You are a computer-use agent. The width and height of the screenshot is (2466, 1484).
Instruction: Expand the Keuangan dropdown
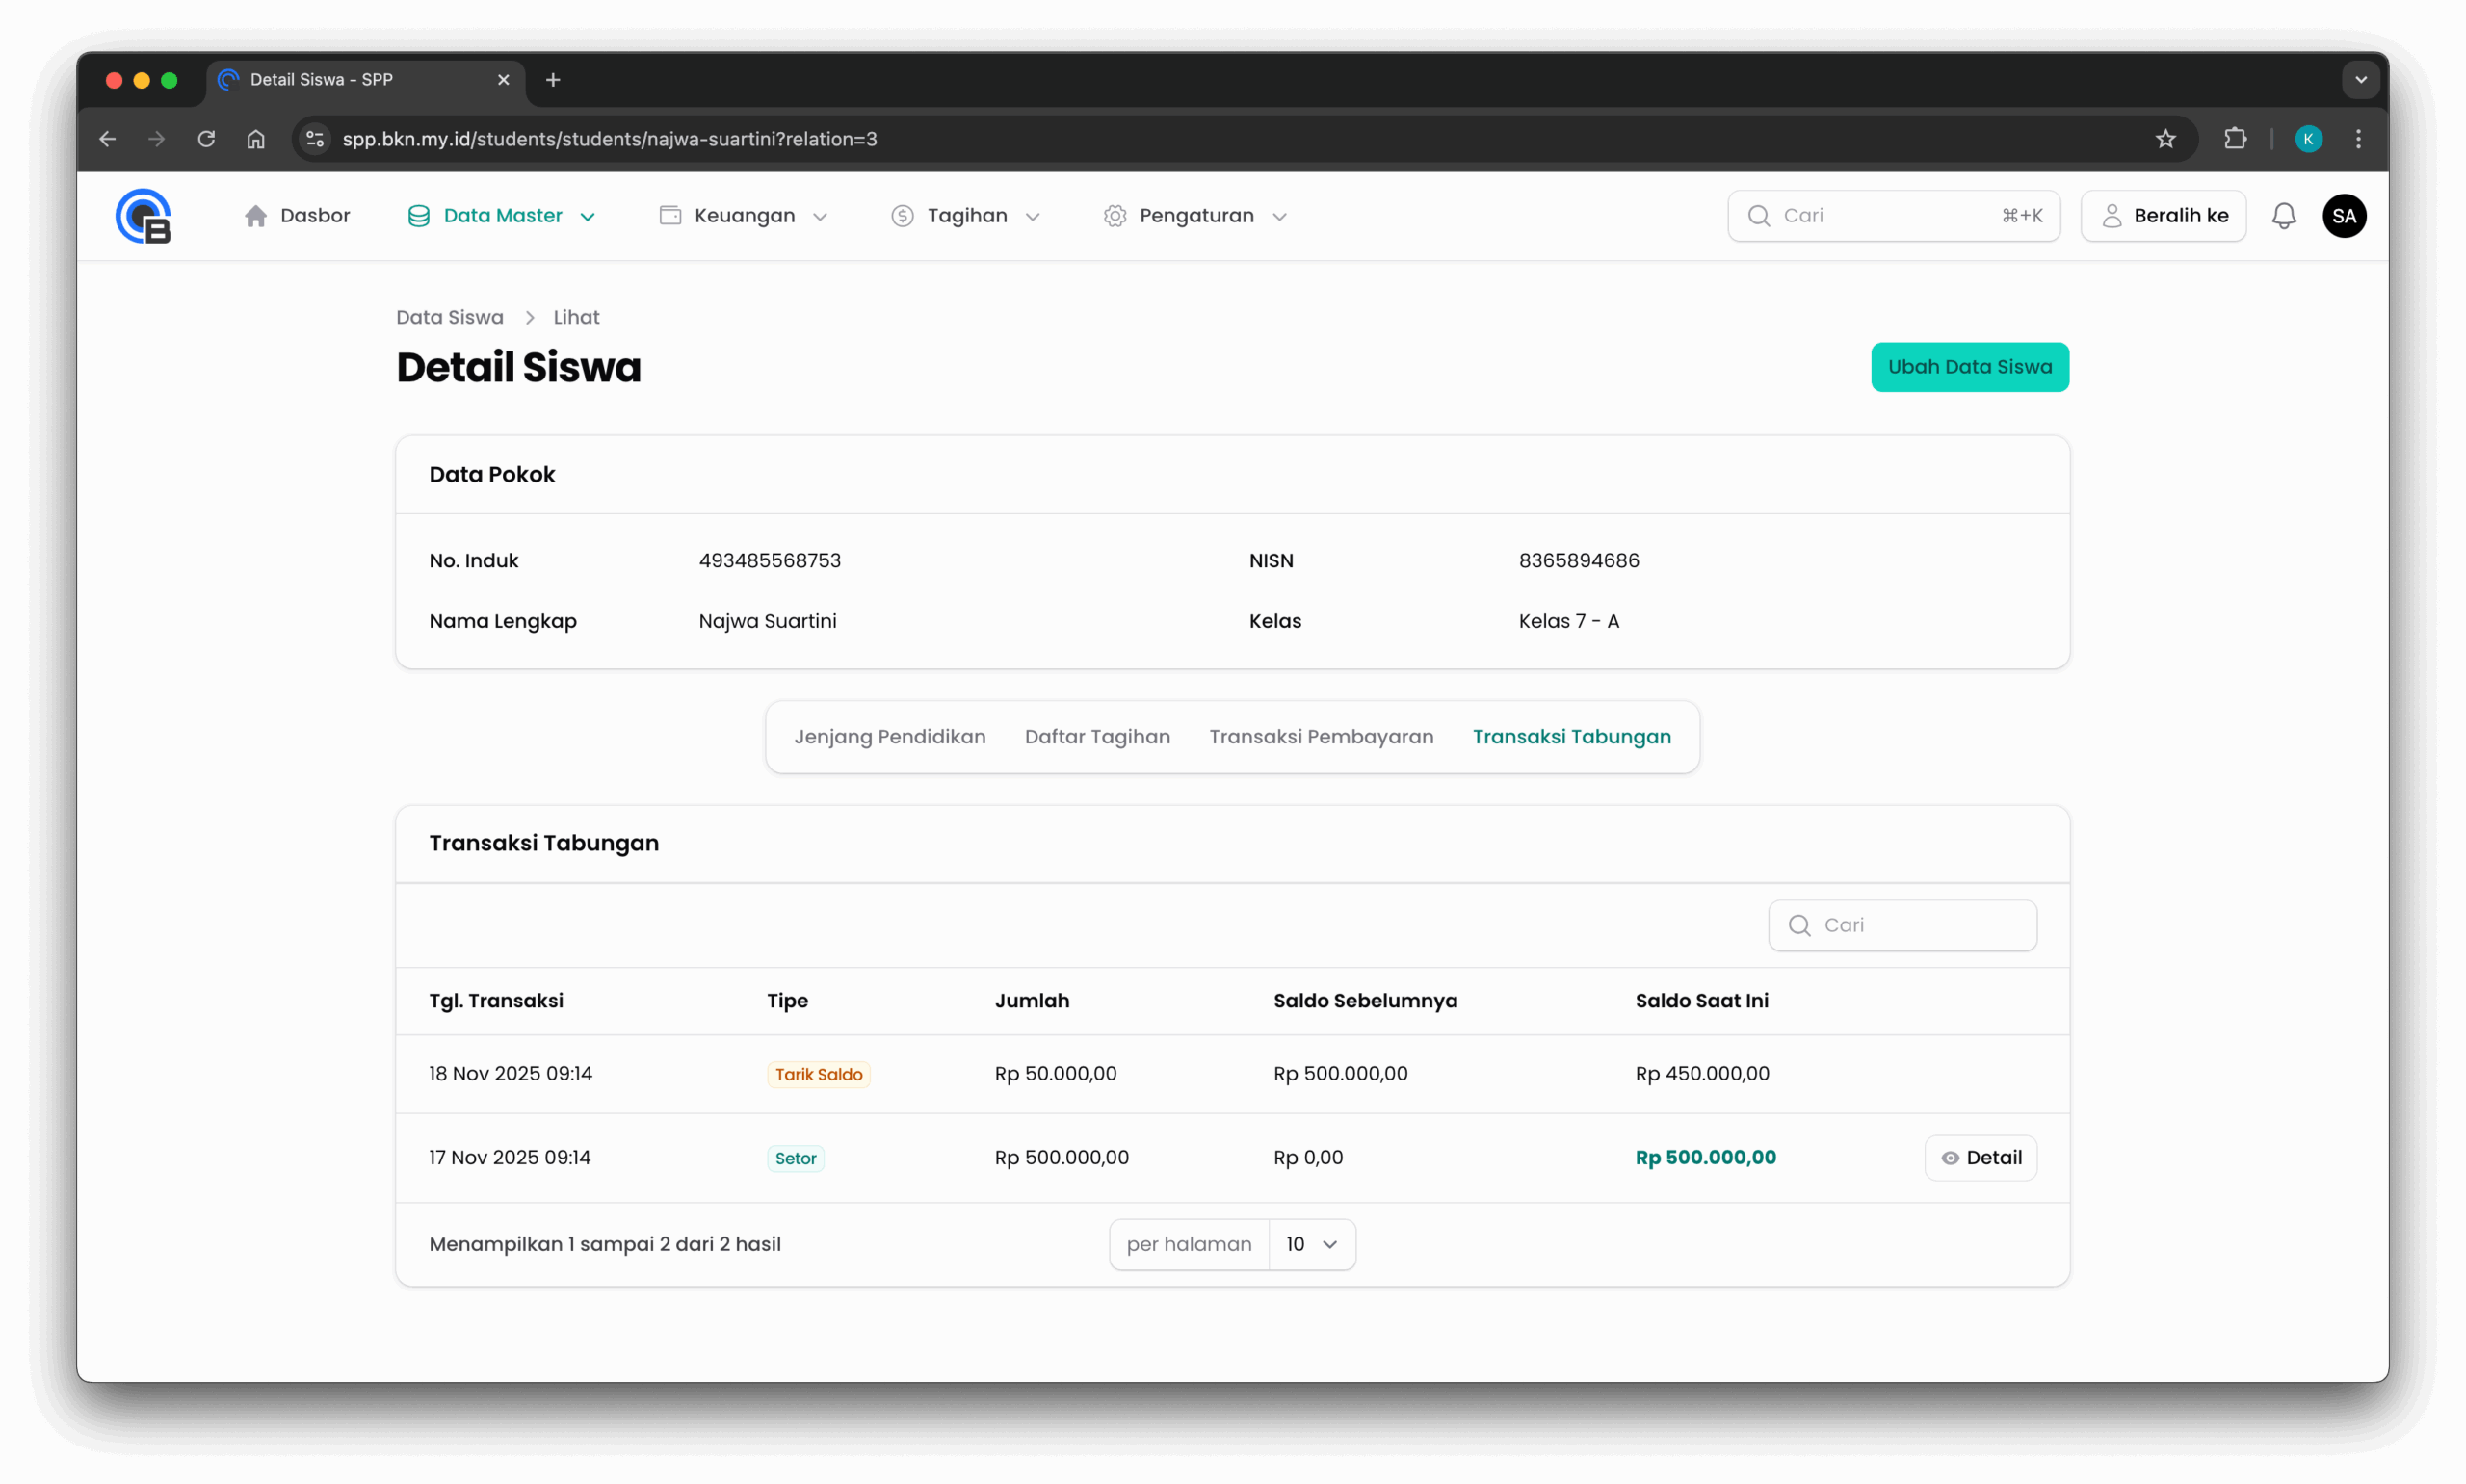(743, 216)
